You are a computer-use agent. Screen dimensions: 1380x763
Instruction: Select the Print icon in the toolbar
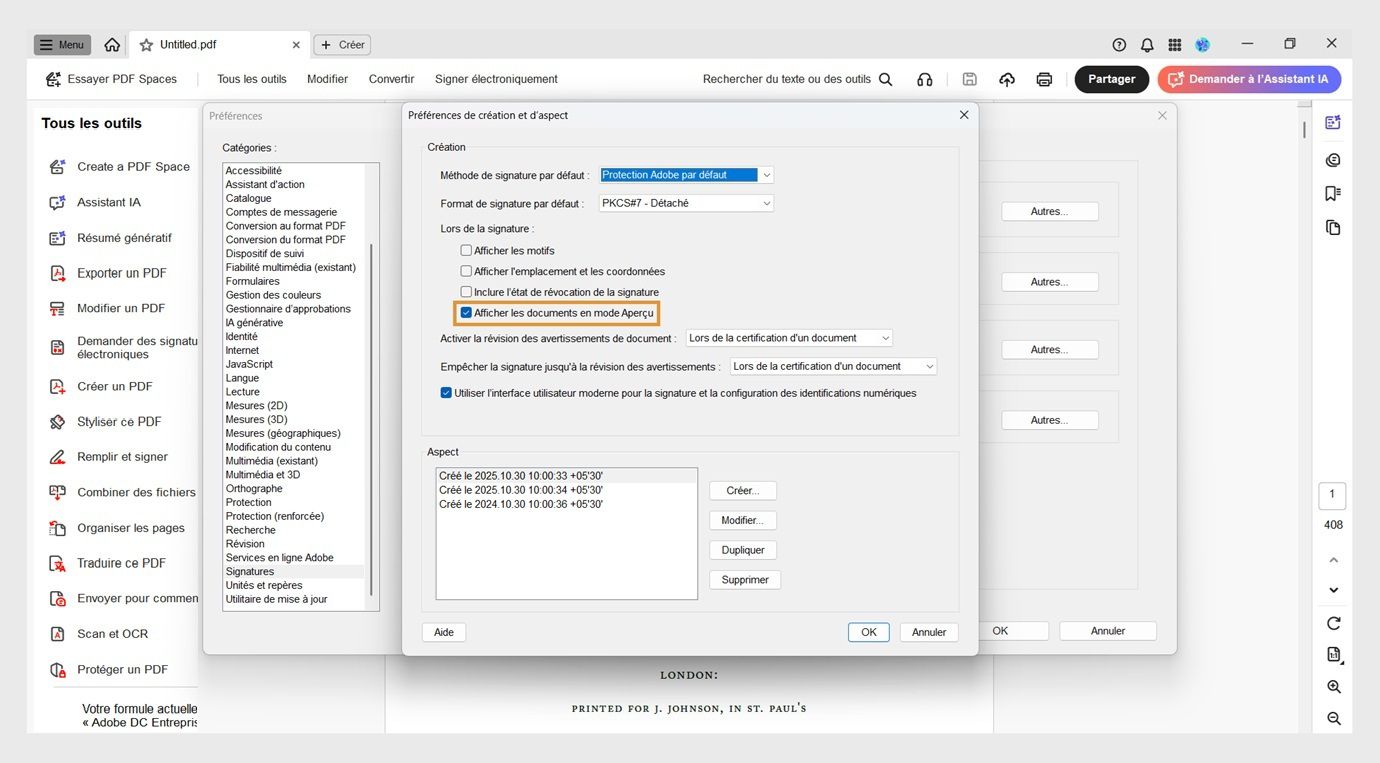(x=1044, y=79)
